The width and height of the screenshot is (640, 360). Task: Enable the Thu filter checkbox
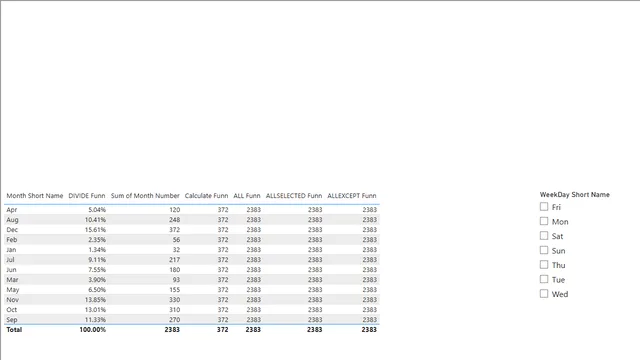pos(544,264)
